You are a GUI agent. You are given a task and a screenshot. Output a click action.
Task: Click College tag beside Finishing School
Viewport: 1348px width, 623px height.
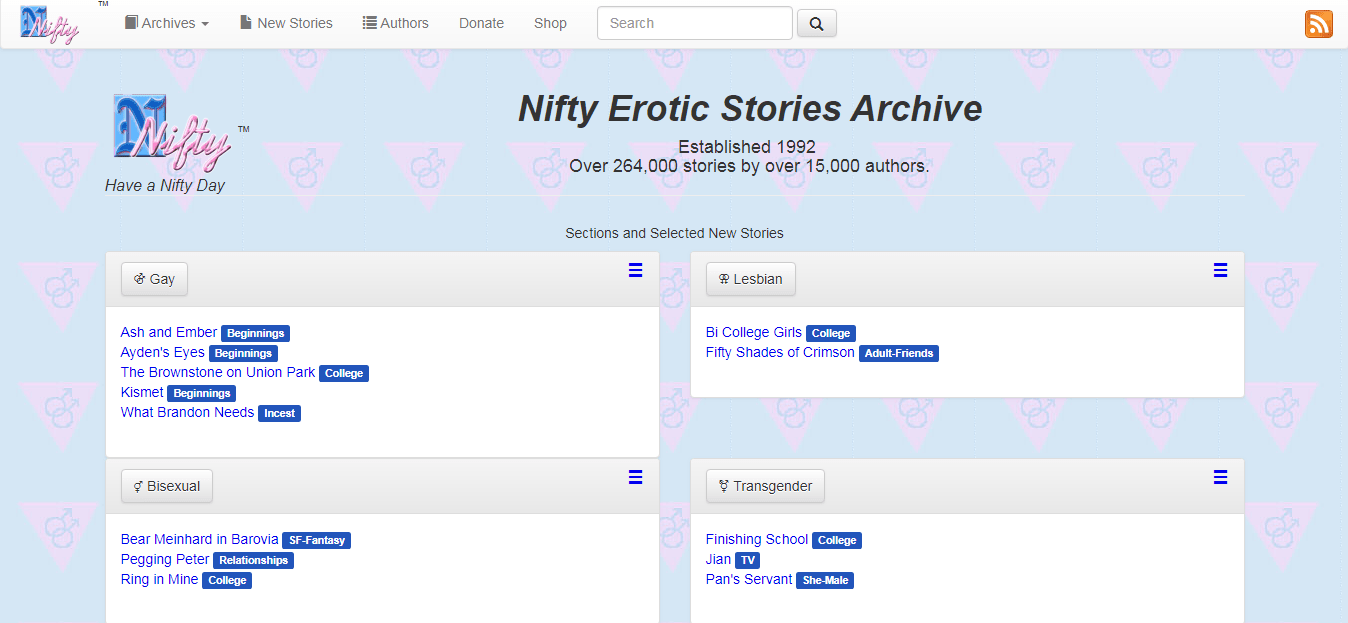click(837, 540)
